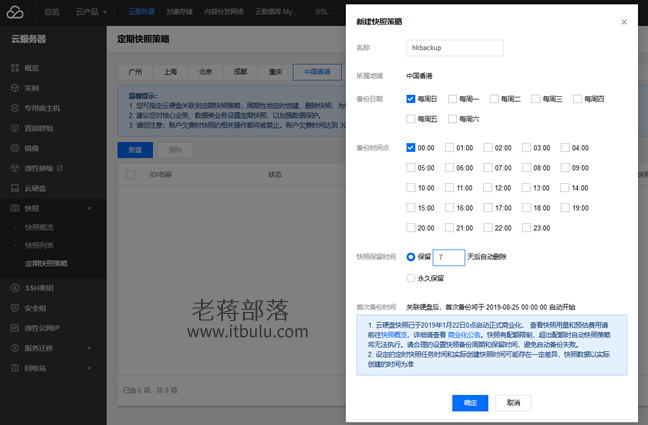Check the 每周六 backup day checkbox
648x425 pixels.
point(453,119)
